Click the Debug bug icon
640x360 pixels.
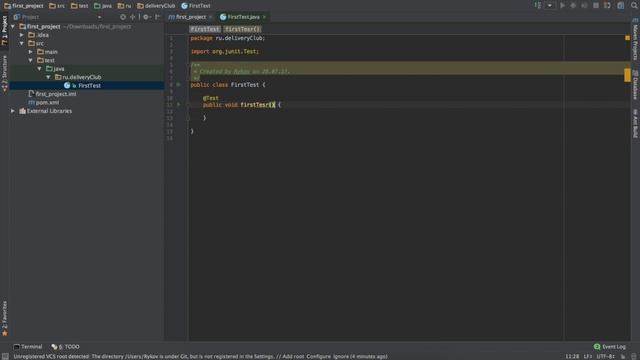573,5
